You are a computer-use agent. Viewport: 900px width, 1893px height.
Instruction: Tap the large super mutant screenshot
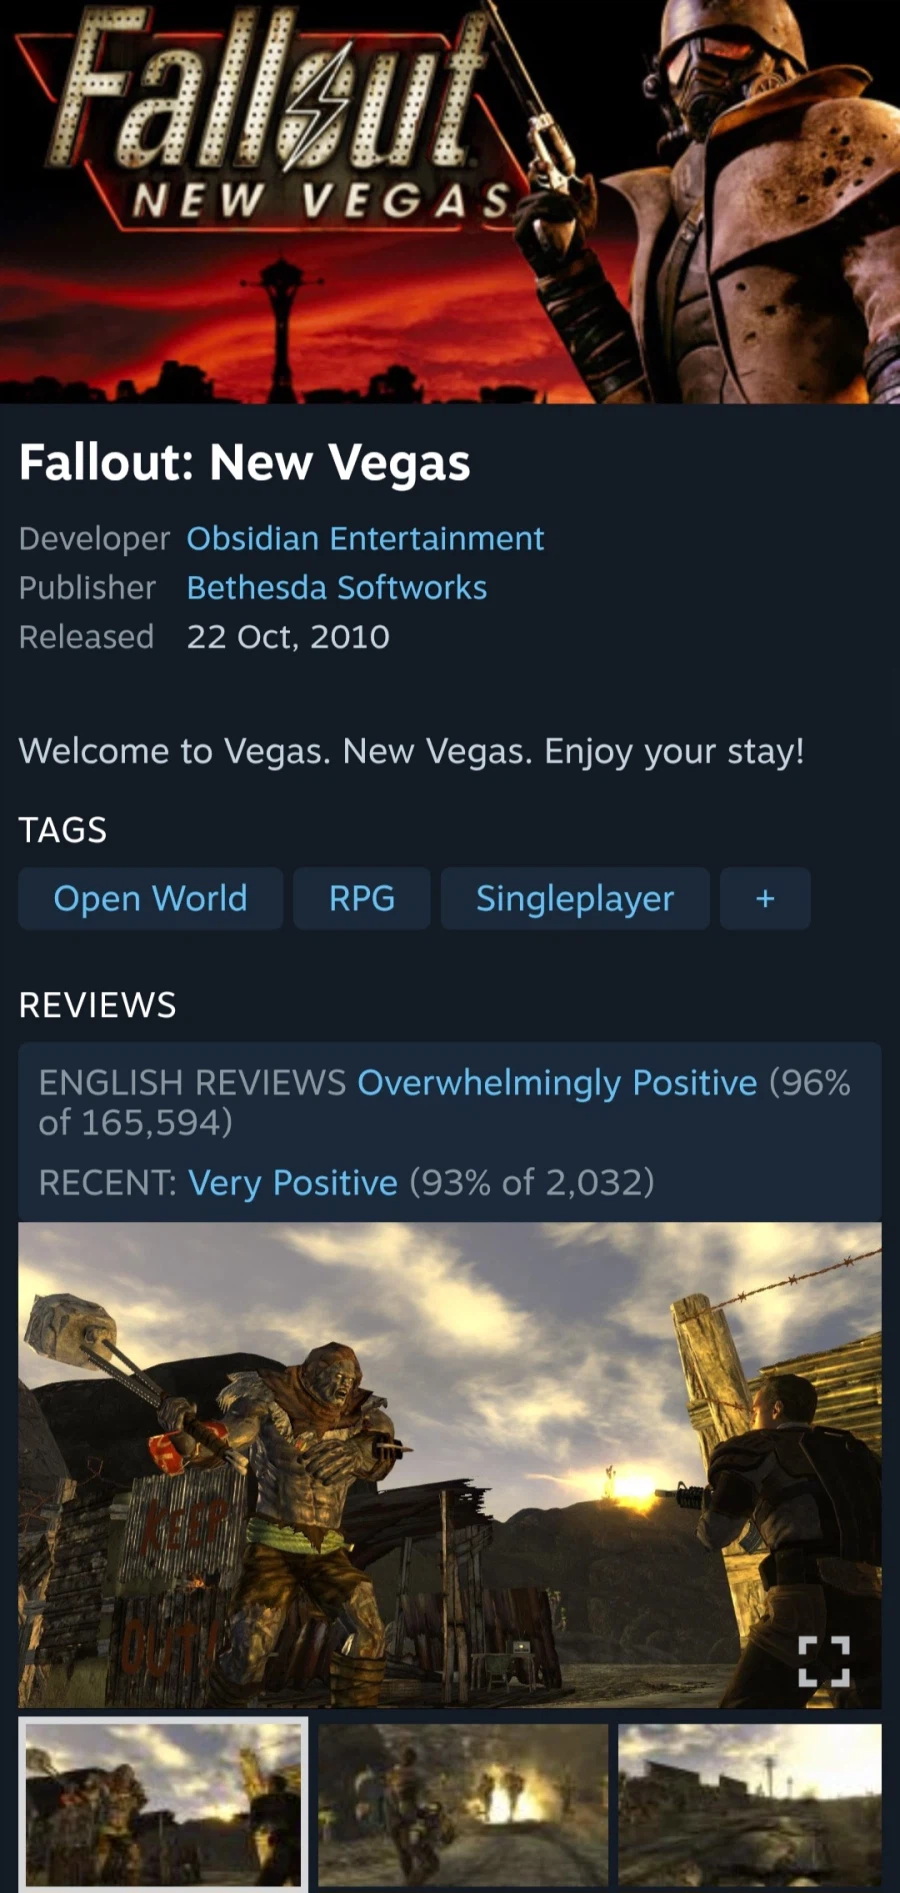[x=450, y=1465]
